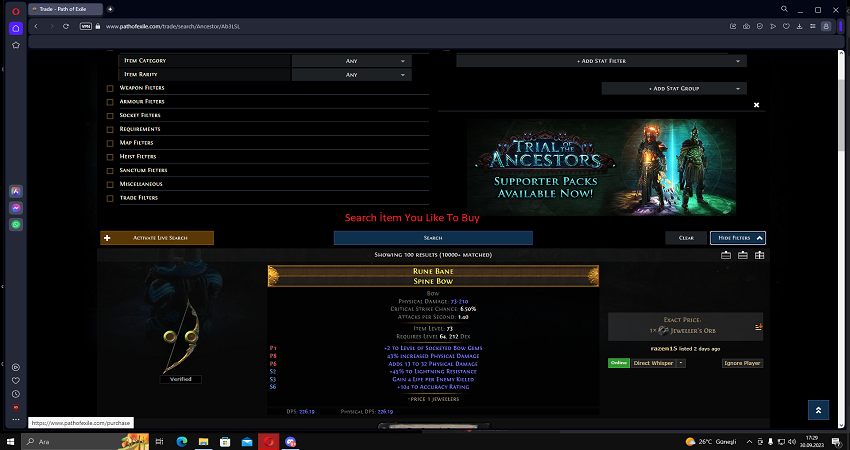Open Microsoft Edge from taskbar
The image size is (850, 450).
click(182, 442)
